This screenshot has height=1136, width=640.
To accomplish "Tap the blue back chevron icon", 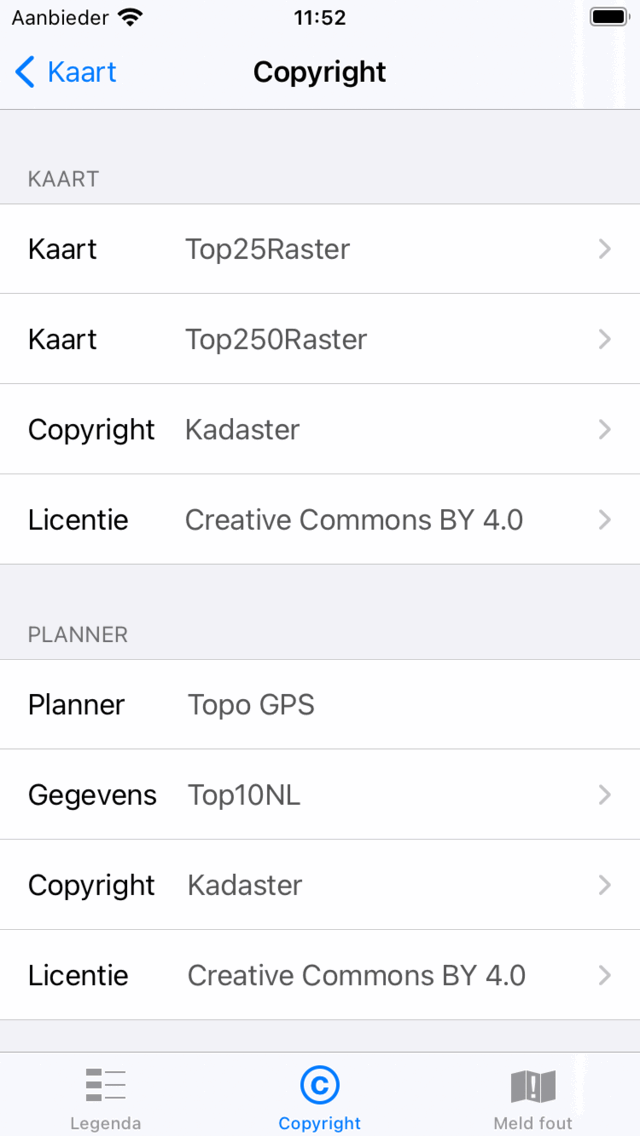I will (x=26, y=72).
